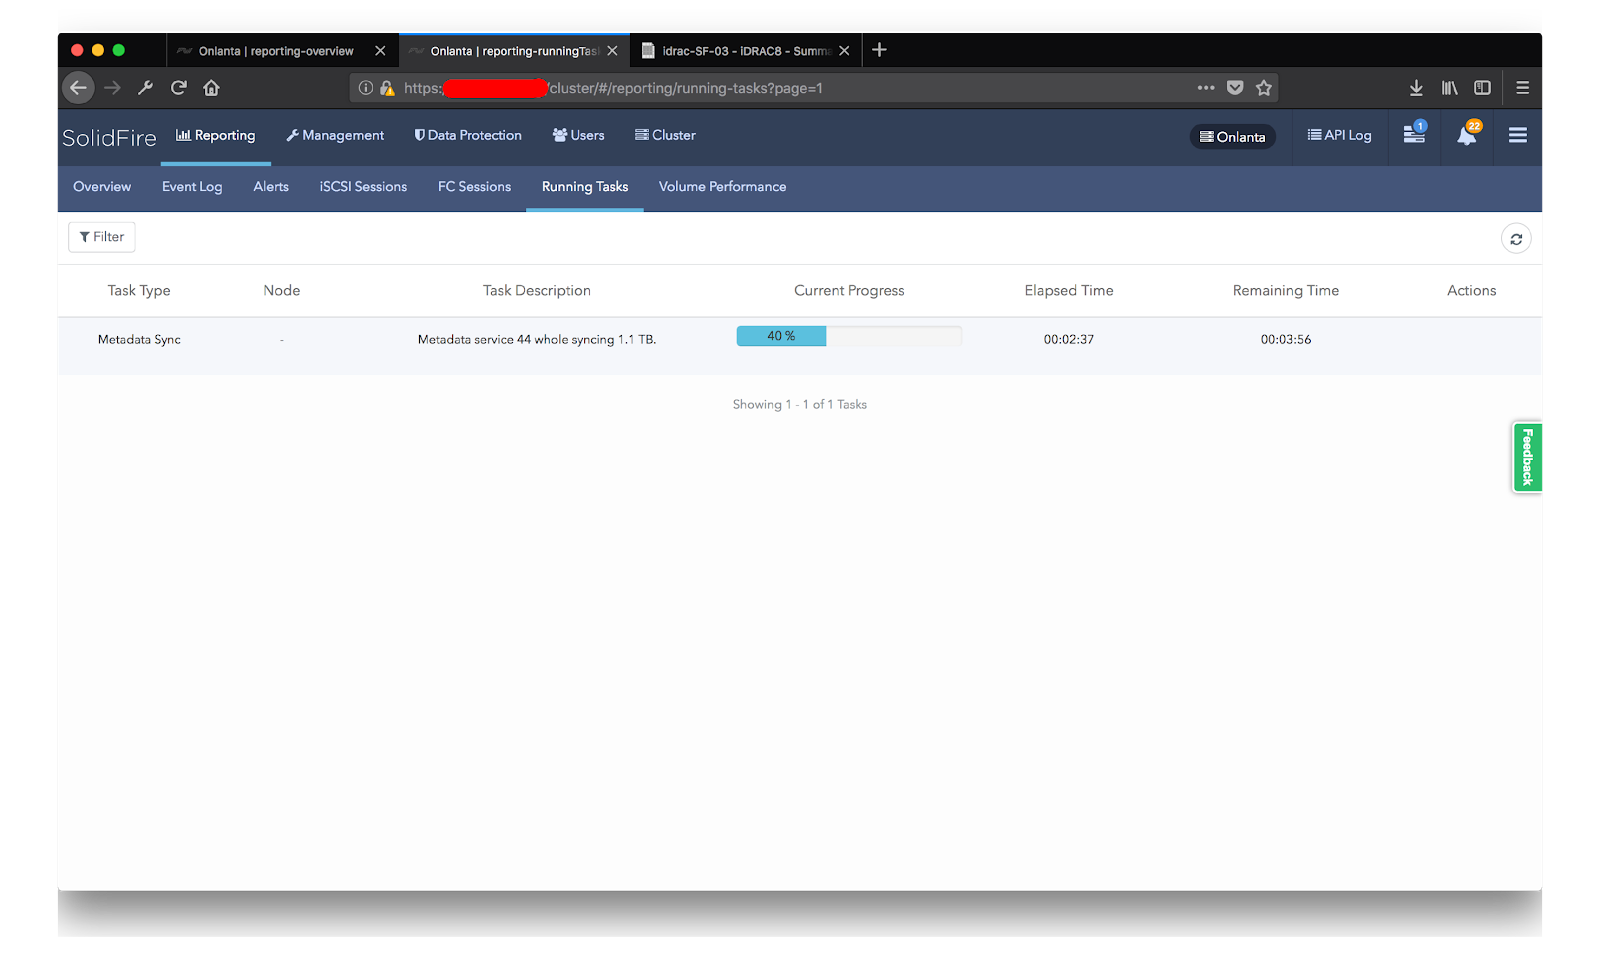Switch to the idrac-SF-03 browser tab
Image resolution: width=1600 pixels, height=973 pixels.
pyautogui.click(x=742, y=50)
